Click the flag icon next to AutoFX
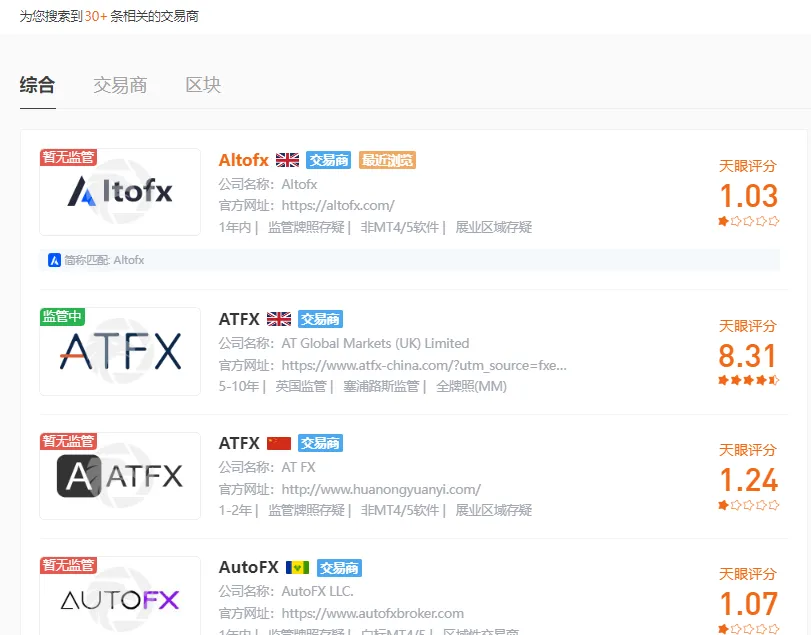This screenshot has width=811, height=635. coord(297,567)
